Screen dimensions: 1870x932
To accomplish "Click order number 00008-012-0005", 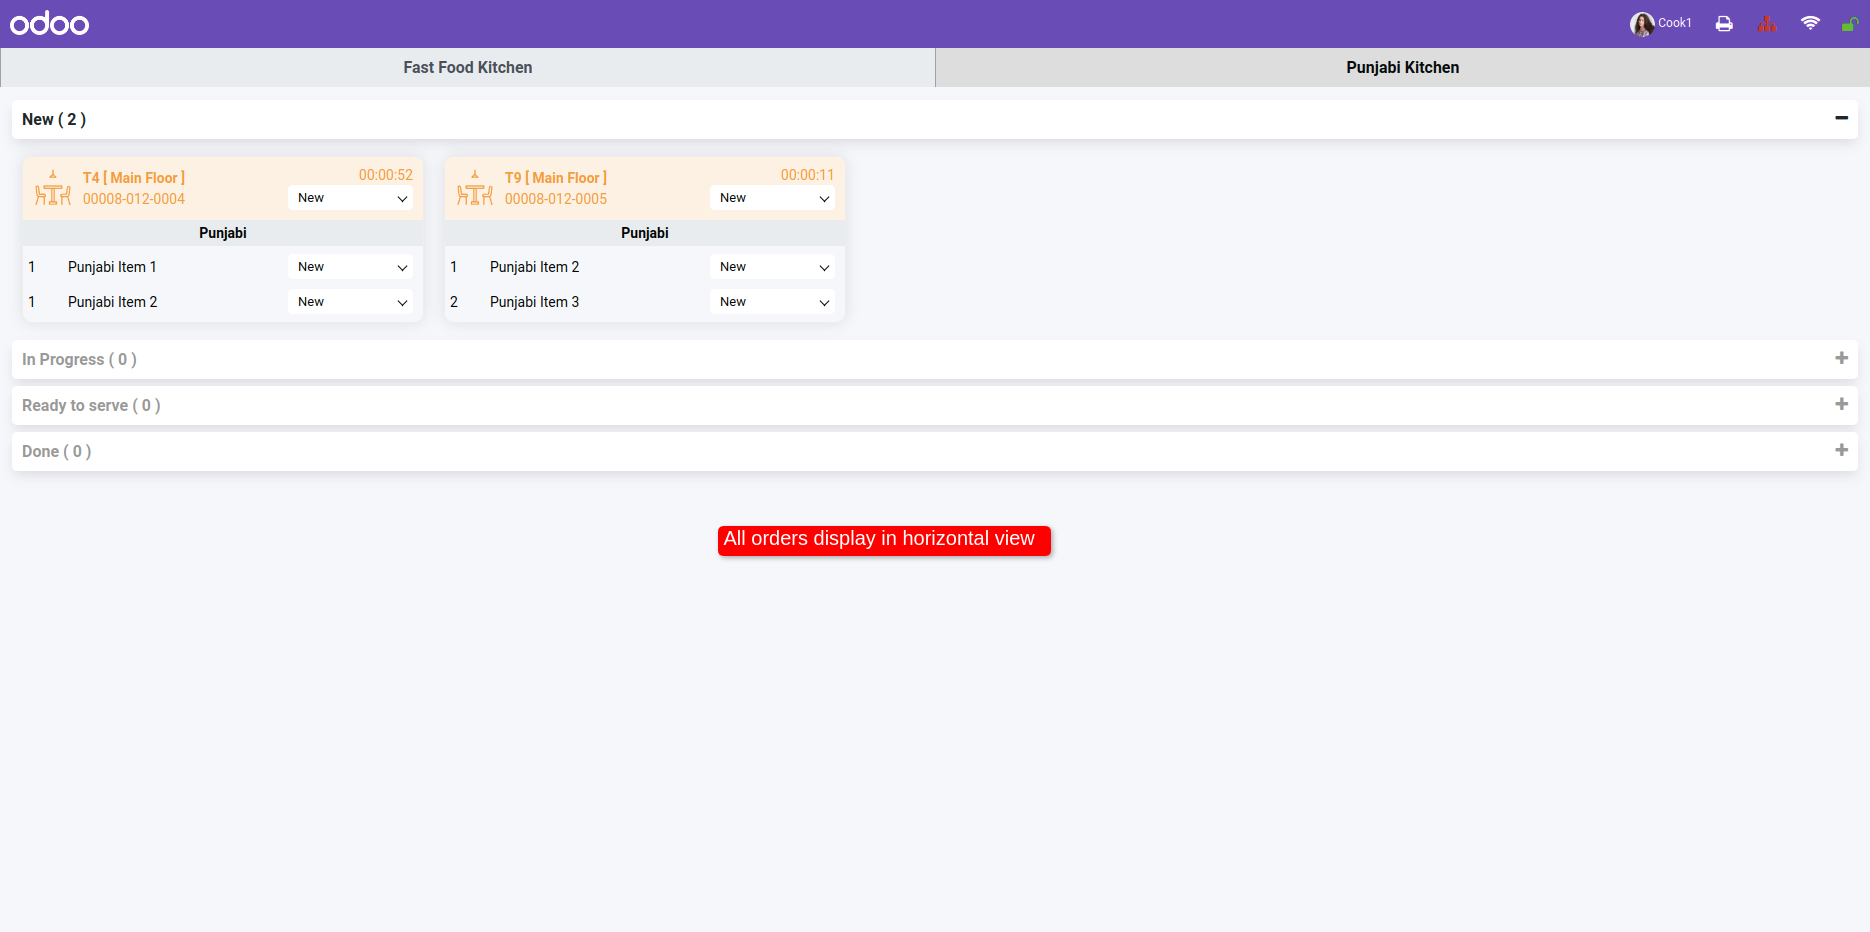I will click(556, 199).
